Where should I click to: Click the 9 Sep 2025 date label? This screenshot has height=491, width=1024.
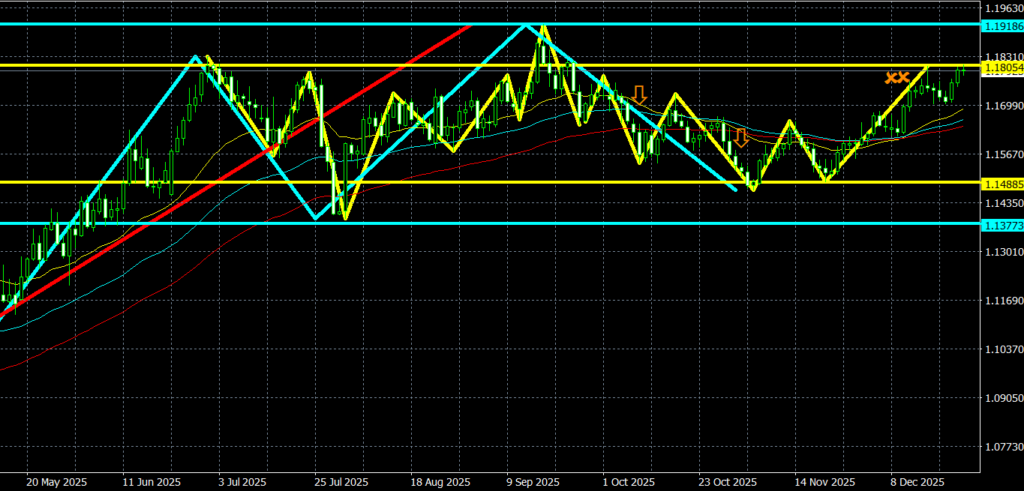pos(533,481)
